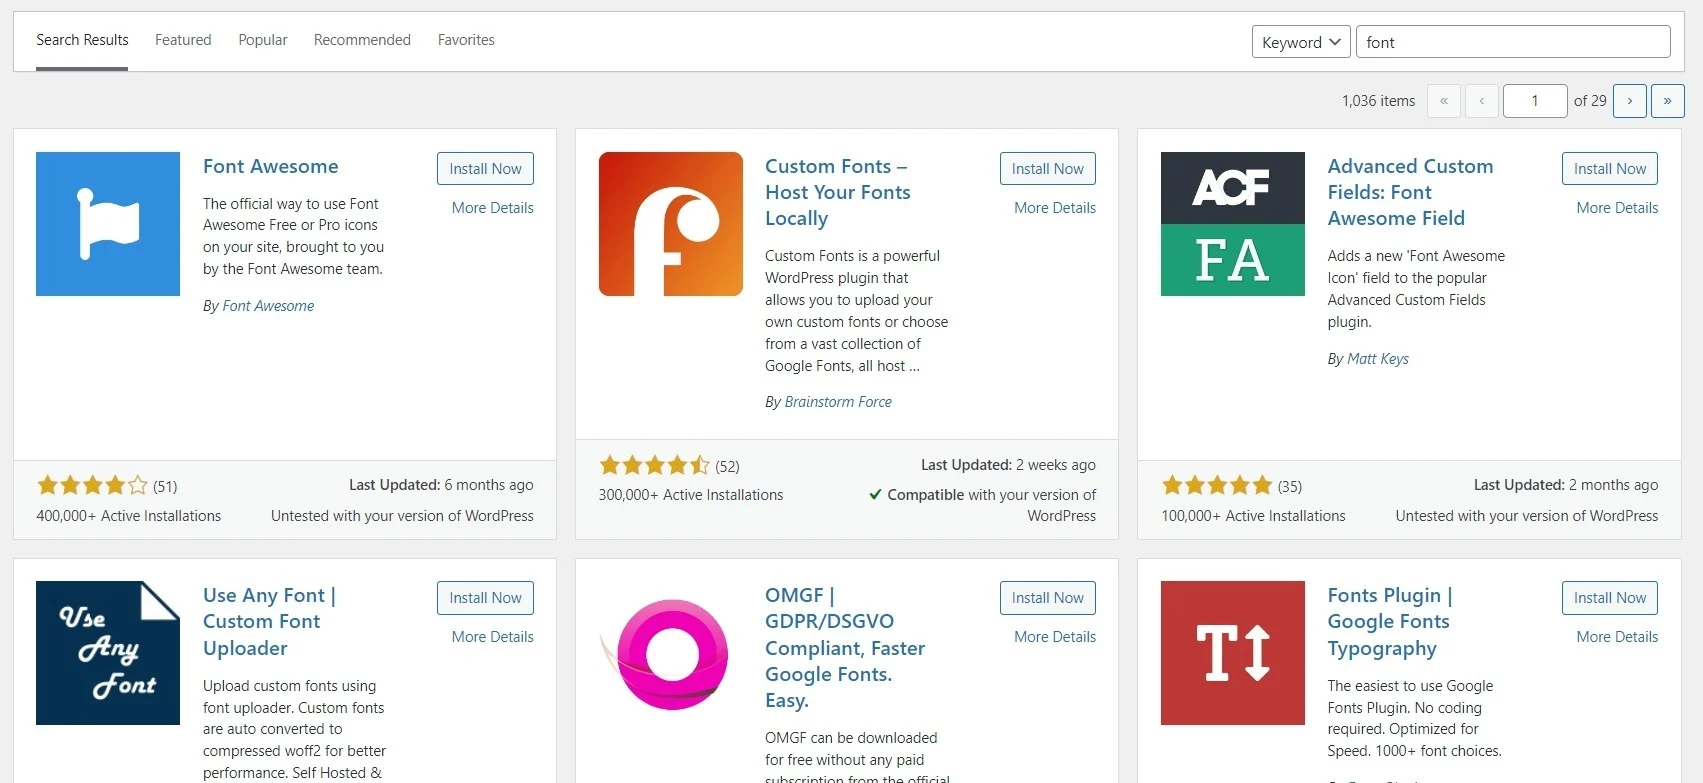1703x783 pixels.
Task: Open Fonts Plugin | Google Fonts Typography title
Action: (1390, 621)
